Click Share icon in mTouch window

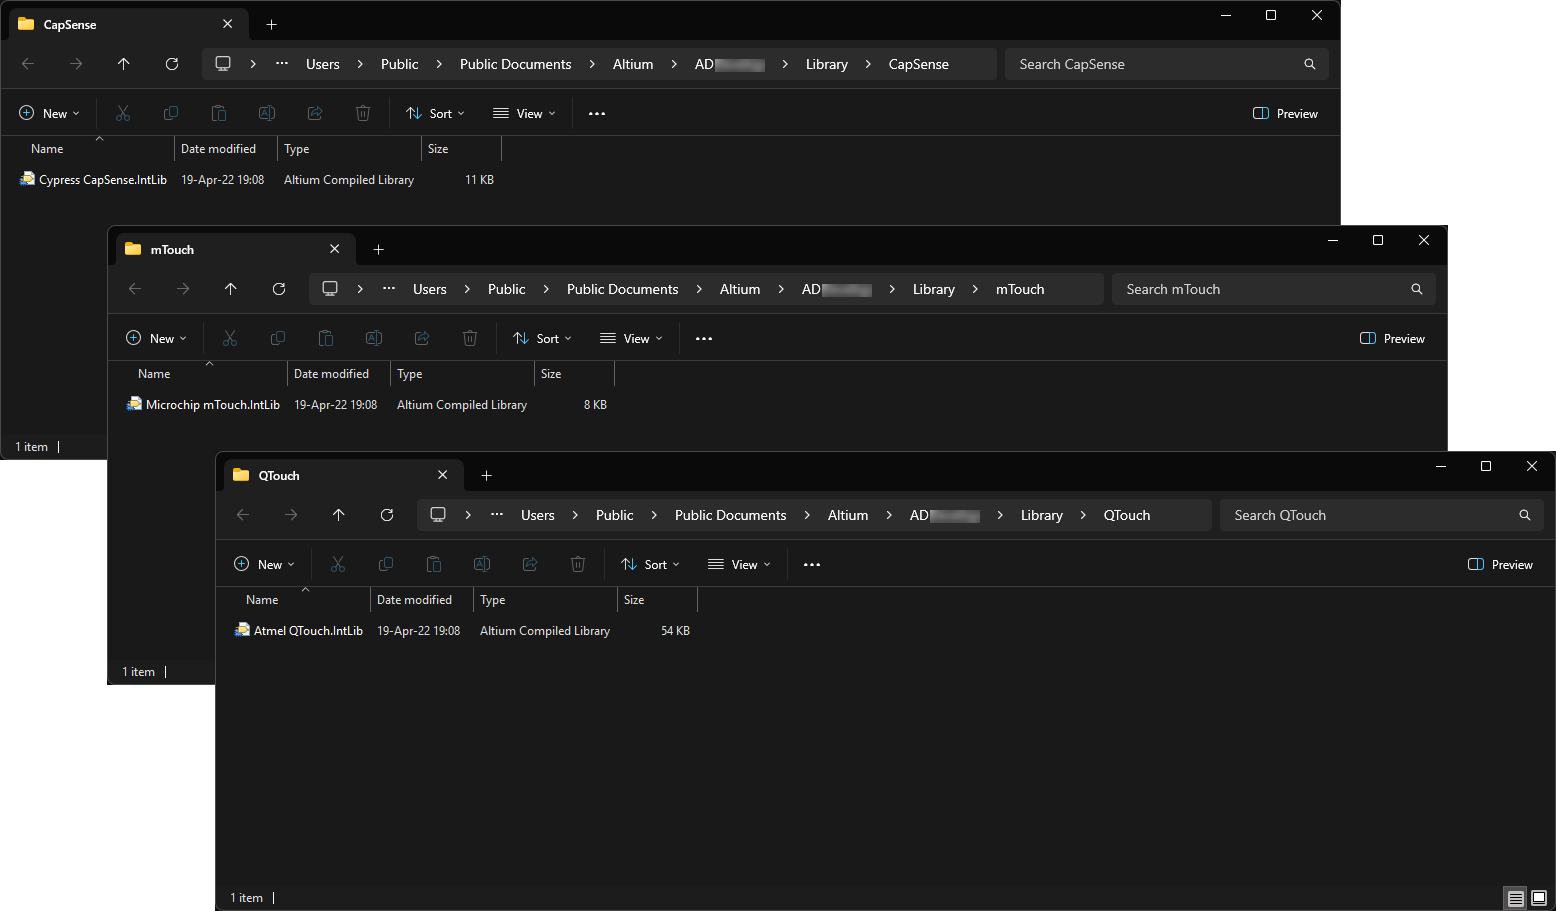(x=422, y=339)
